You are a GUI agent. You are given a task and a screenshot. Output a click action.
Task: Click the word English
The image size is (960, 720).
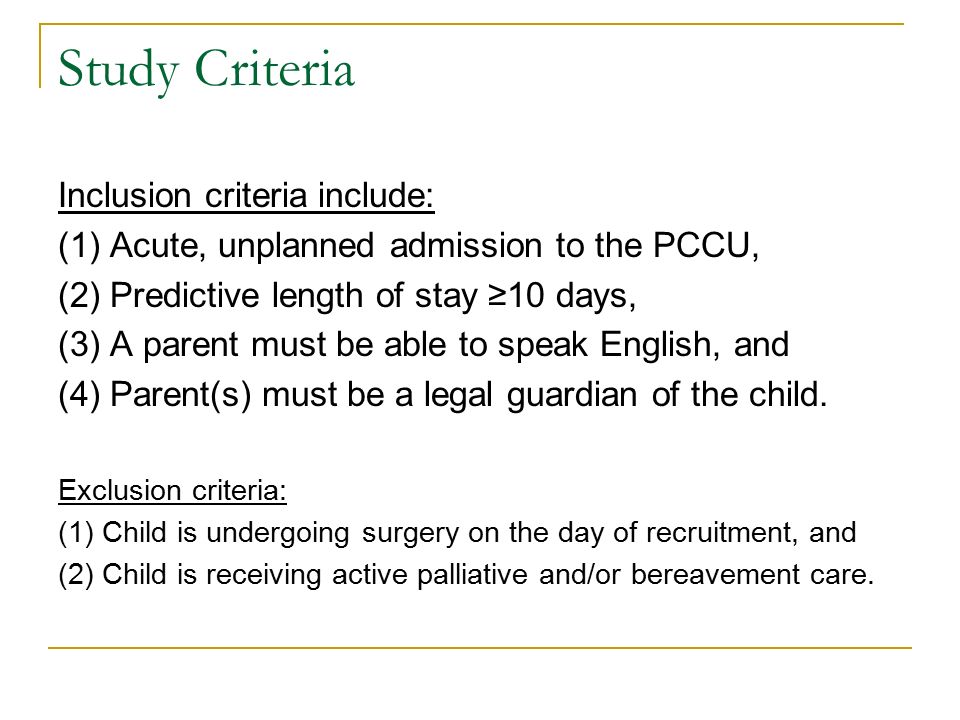(655, 345)
